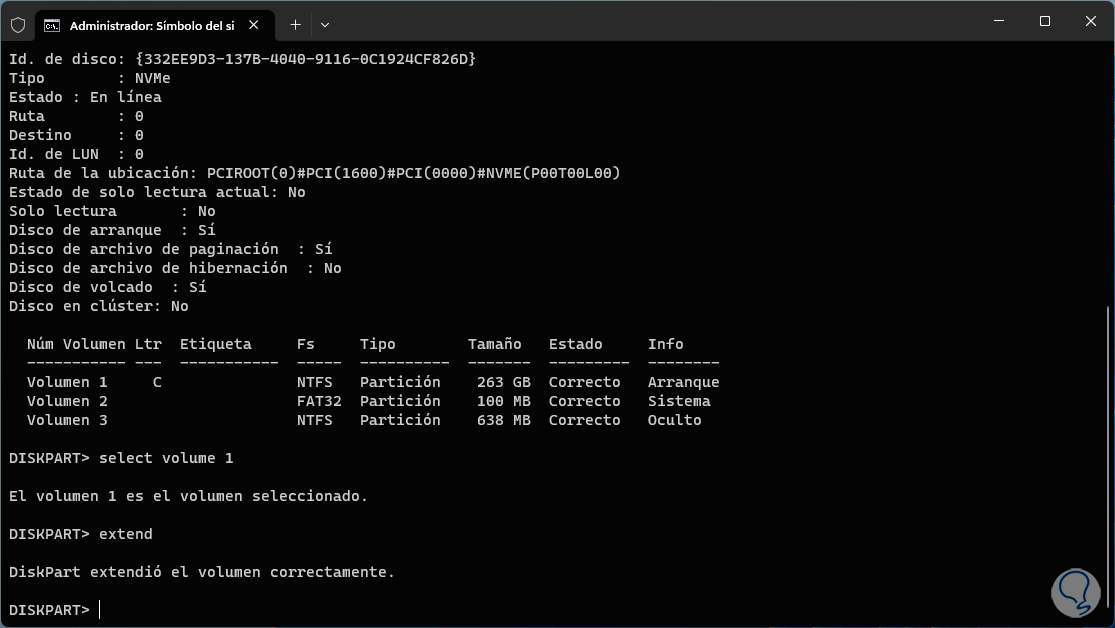
Task: Click the Tamaño column header
Action: point(494,344)
